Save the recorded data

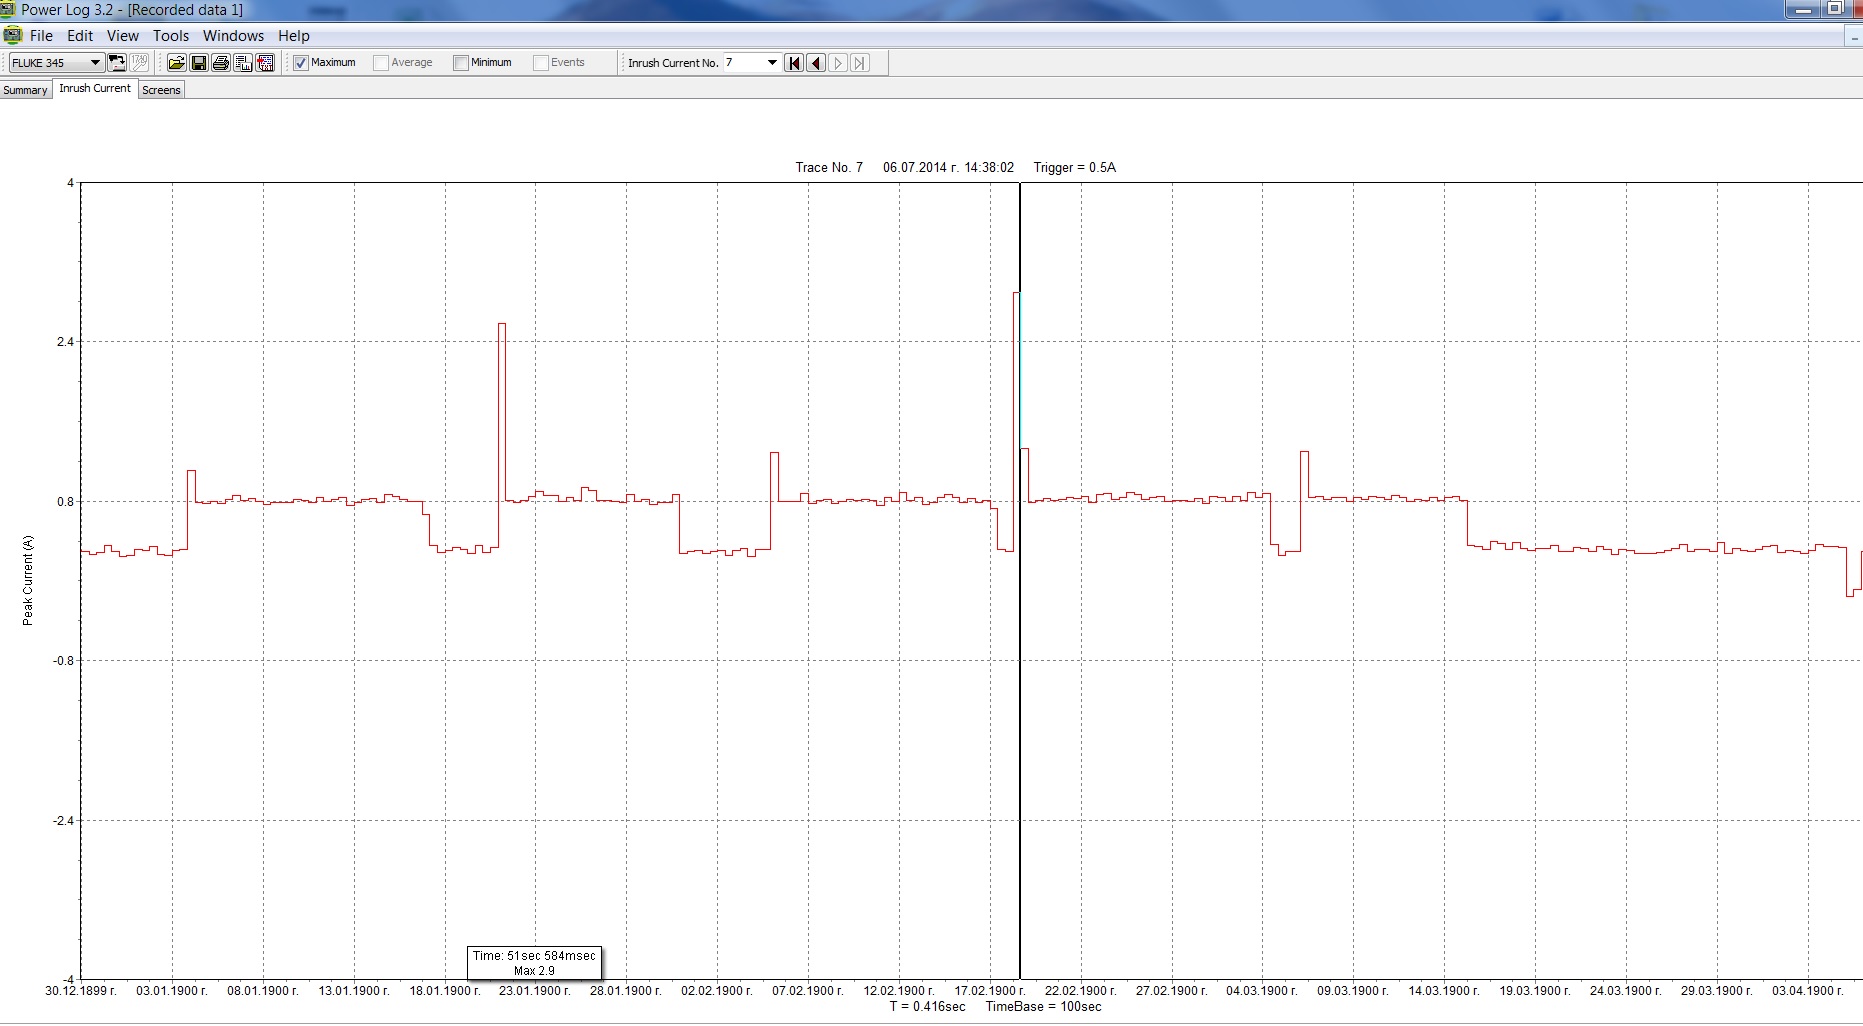198,63
